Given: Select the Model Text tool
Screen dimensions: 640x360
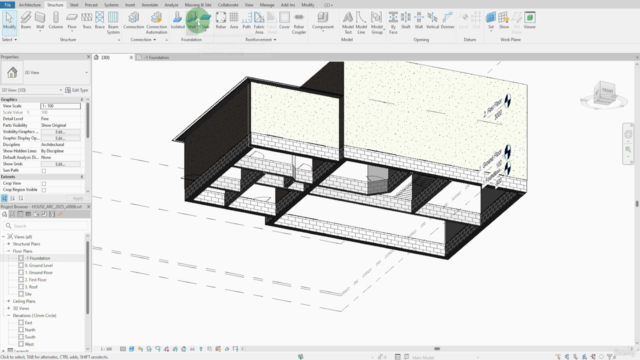Looking at the screenshot, I should coord(348,22).
